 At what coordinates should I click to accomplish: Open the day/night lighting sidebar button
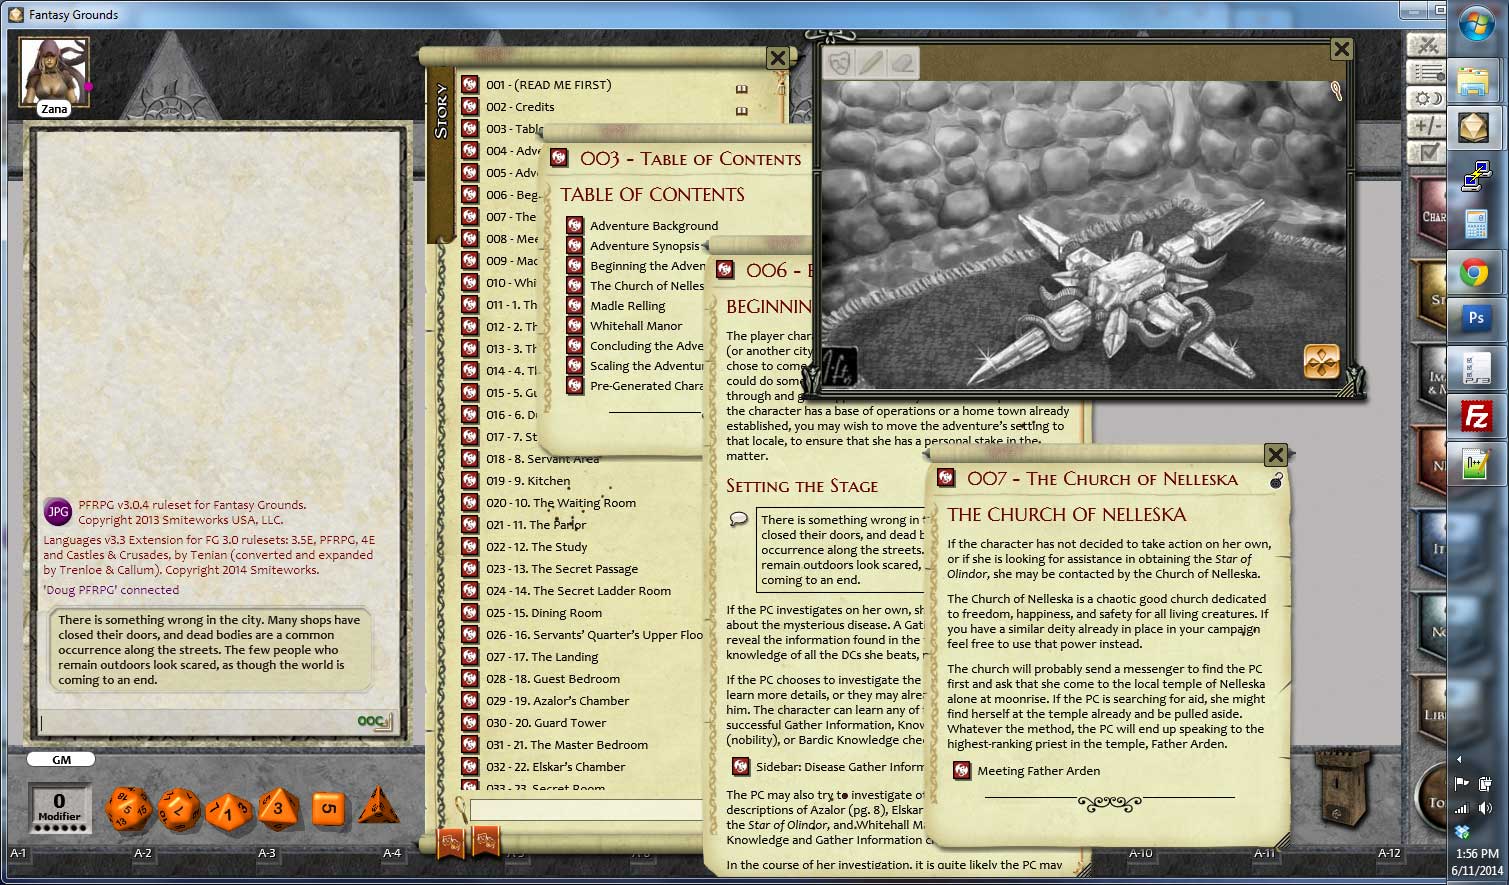click(x=1425, y=98)
